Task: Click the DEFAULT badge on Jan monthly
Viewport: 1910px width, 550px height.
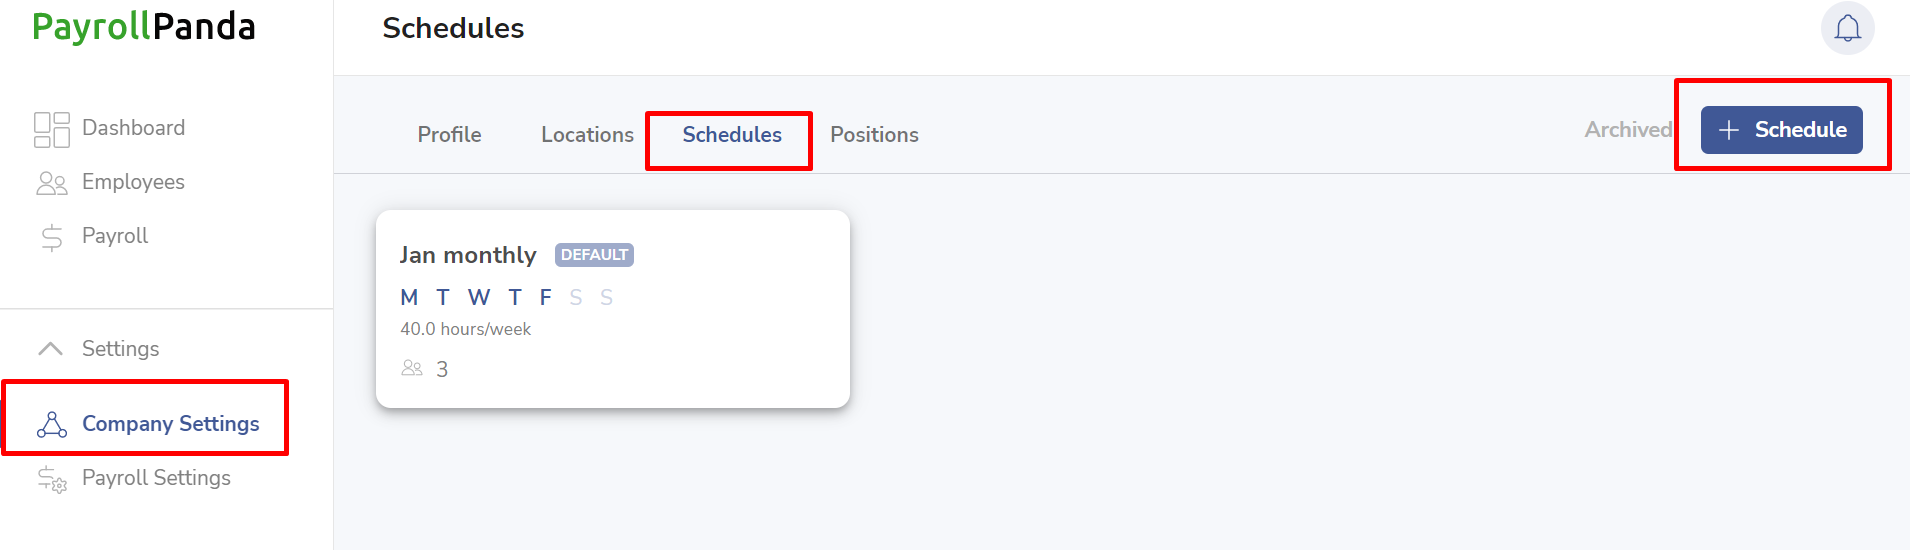Action: [x=594, y=255]
